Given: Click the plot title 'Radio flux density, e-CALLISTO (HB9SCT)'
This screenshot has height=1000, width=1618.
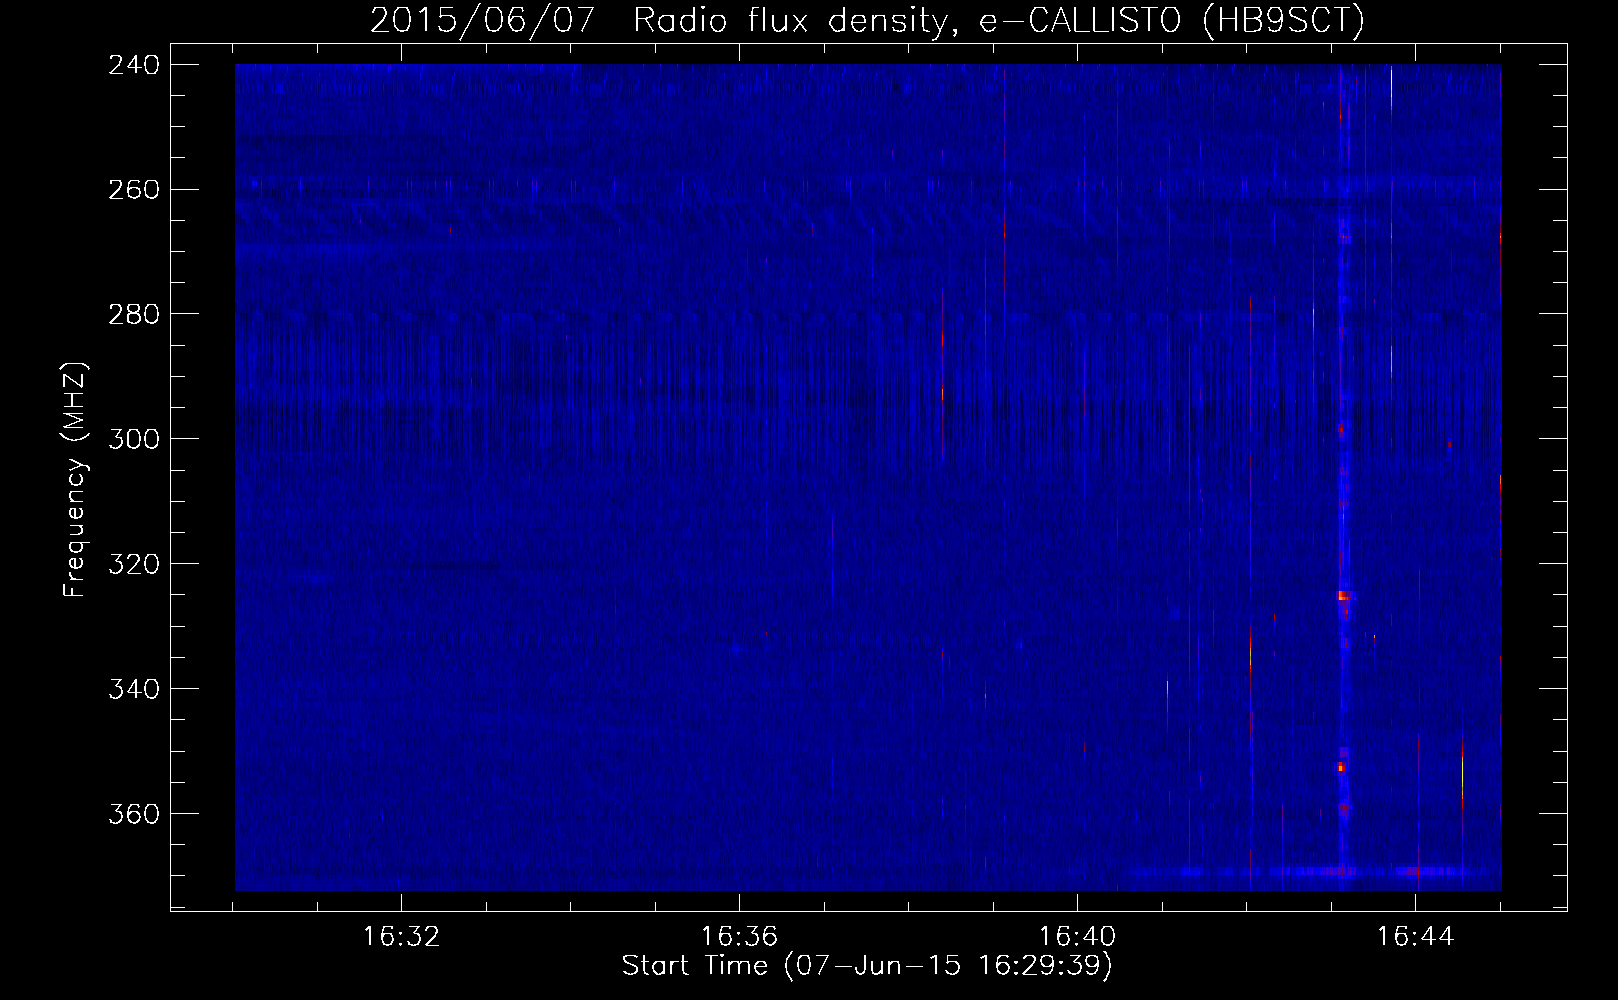Looking at the screenshot, I should click(999, 20).
